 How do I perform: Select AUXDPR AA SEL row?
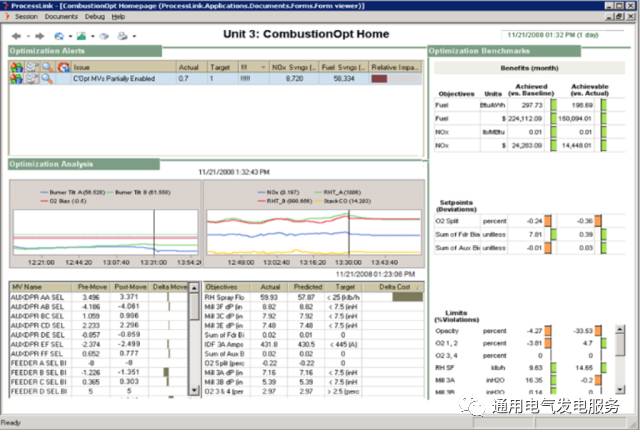coord(99,297)
